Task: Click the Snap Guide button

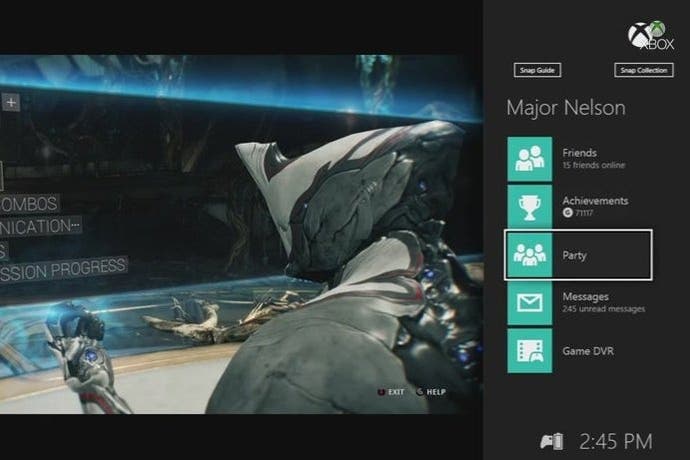Action: pyautogui.click(x=537, y=70)
